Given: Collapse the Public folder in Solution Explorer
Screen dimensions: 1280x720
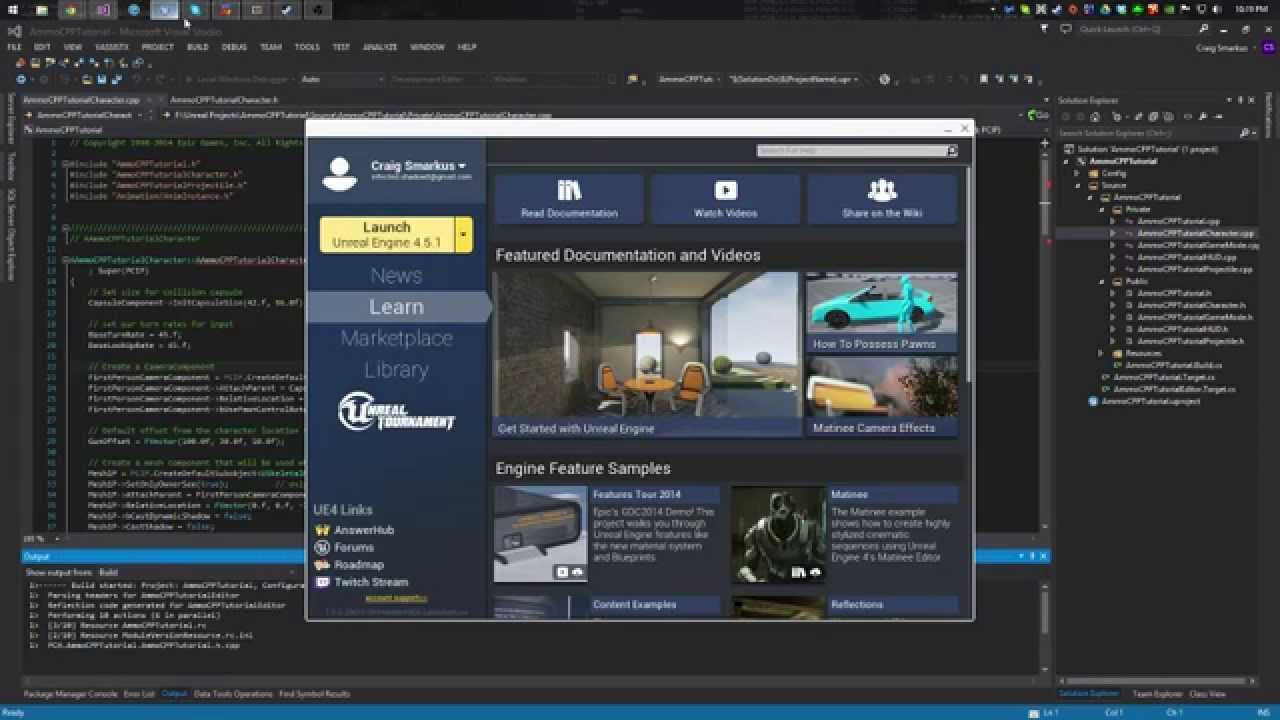Looking at the screenshot, I should tap(1103, 281).
